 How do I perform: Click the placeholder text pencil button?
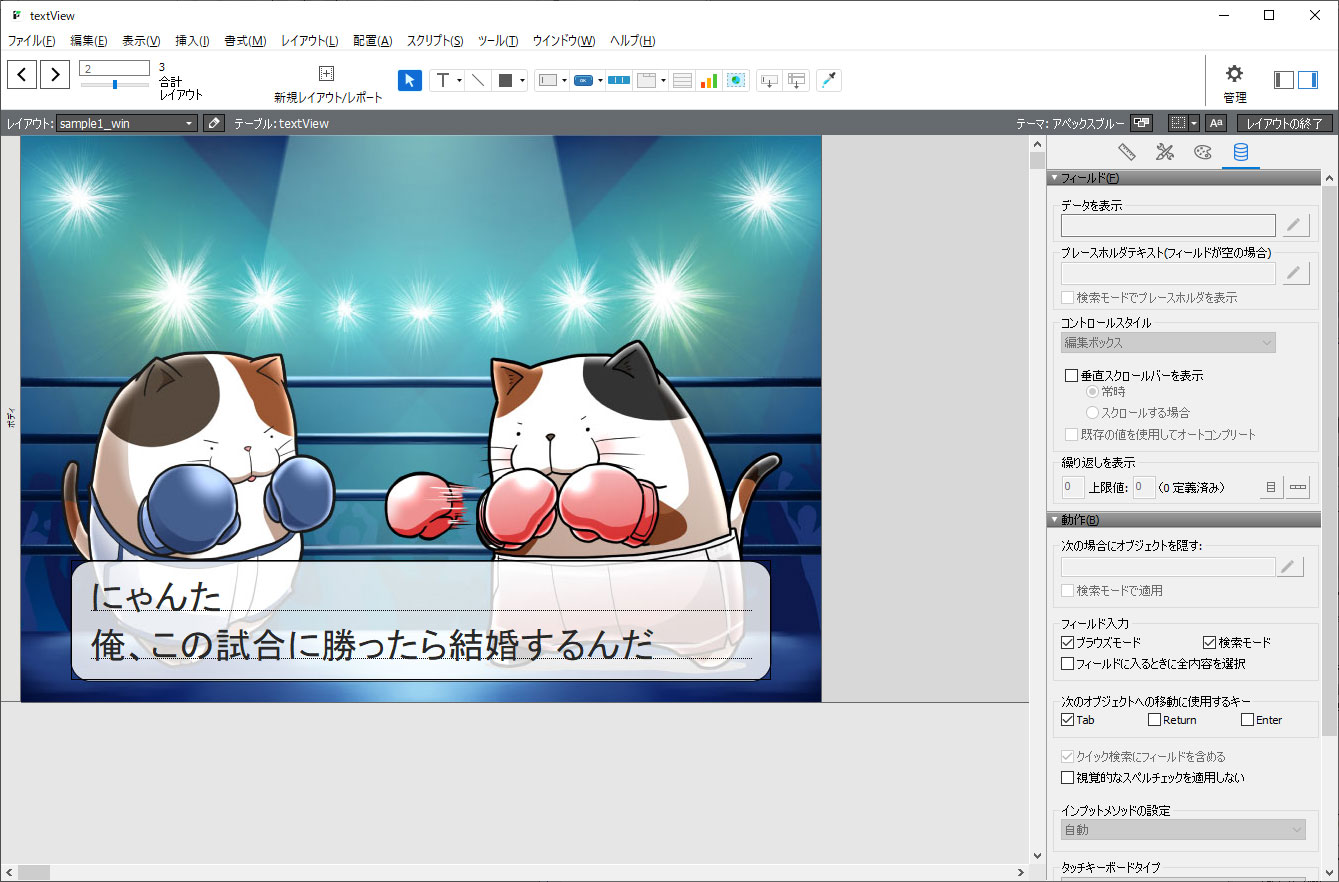pos(1296,273)
